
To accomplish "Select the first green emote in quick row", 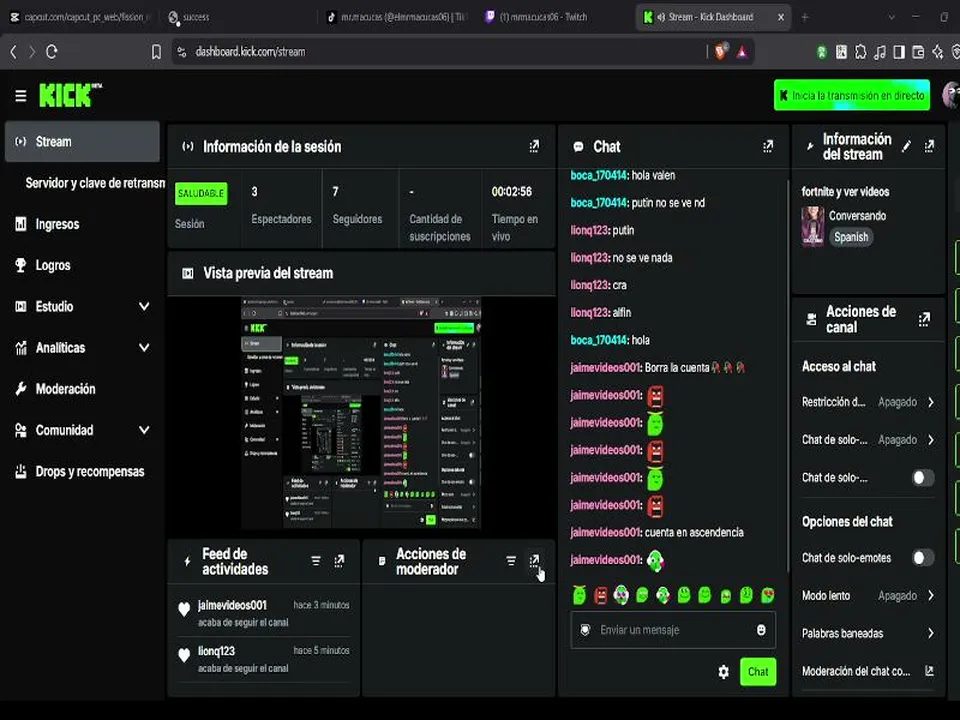I will click(579, 595).
